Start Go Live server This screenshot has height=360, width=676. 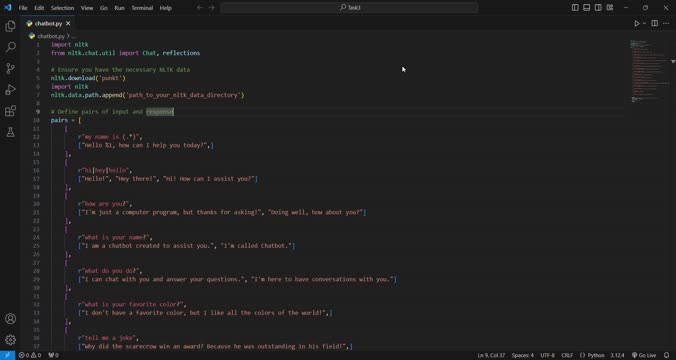click(644, 355)
